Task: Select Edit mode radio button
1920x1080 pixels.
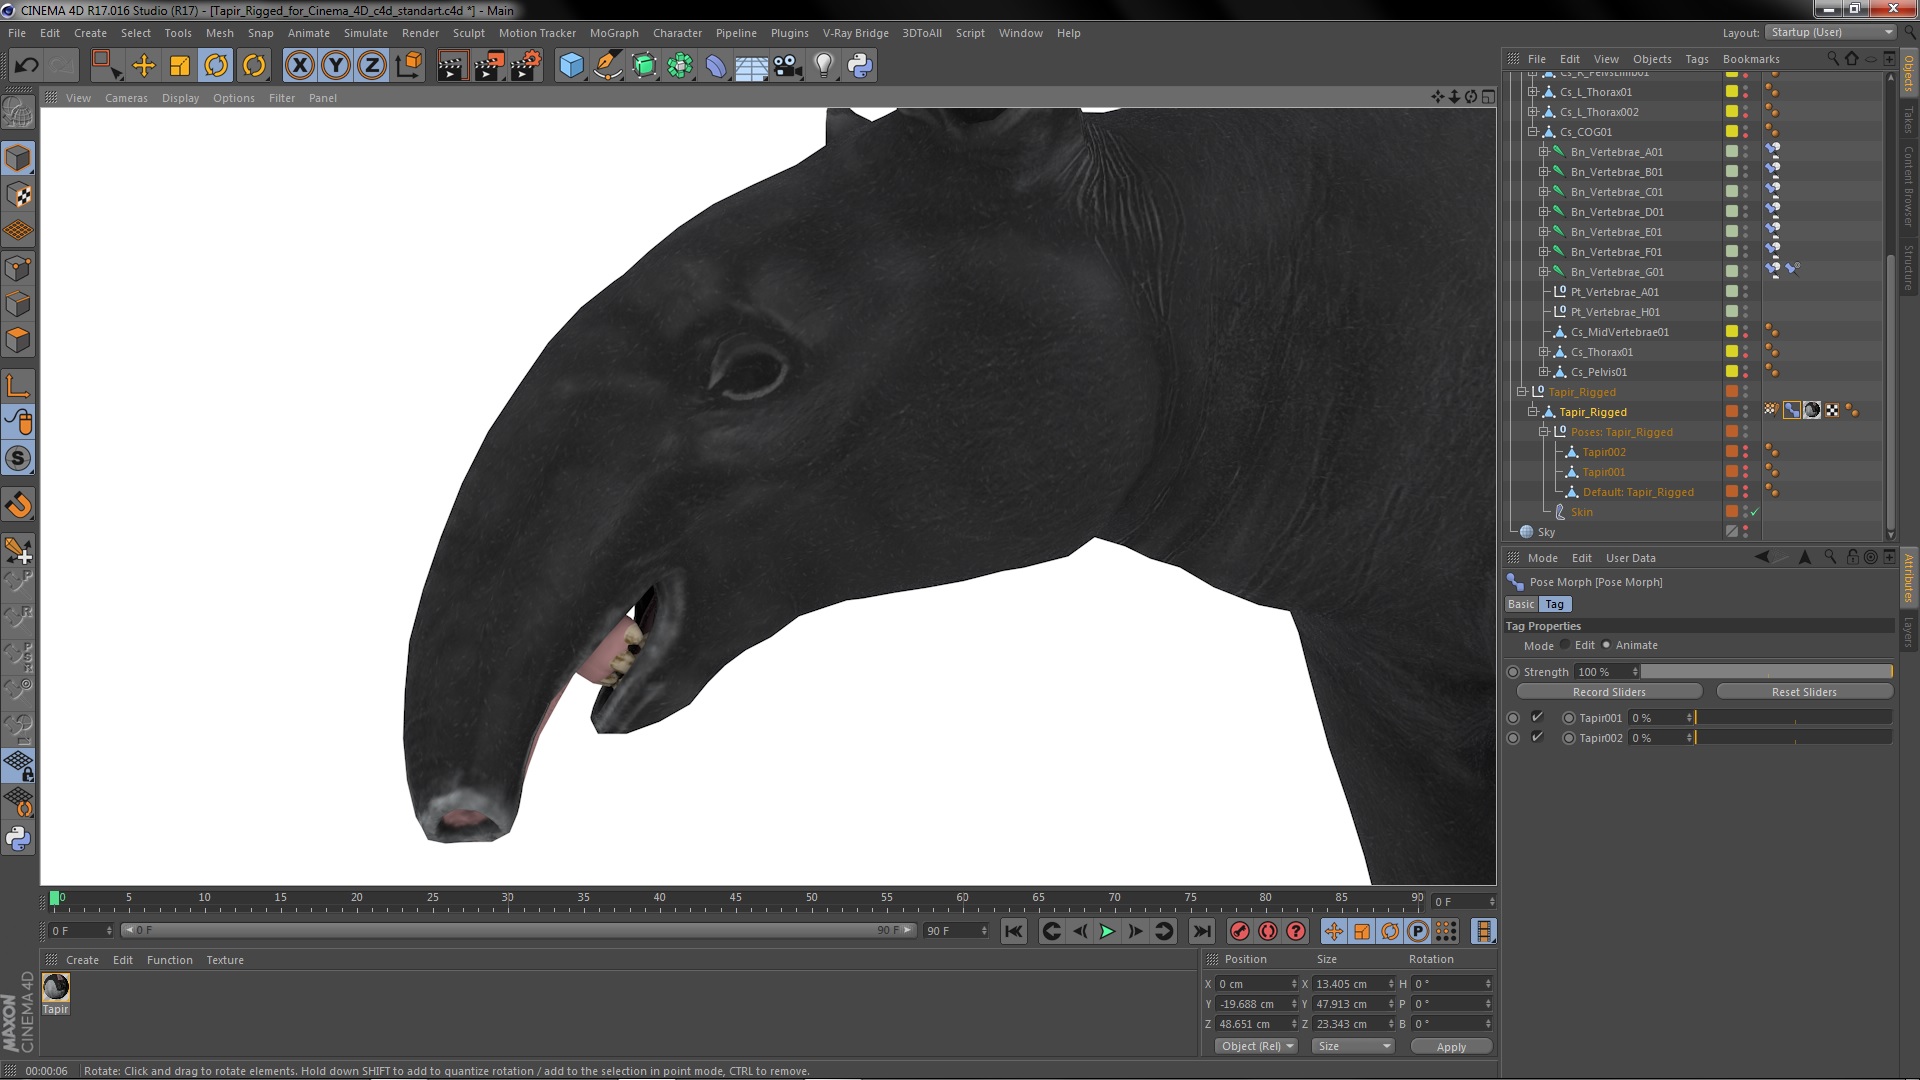Action: point(1566,645)
